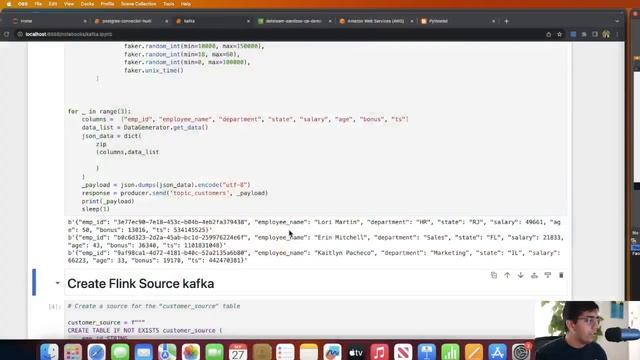Click the share icon in address bar
640x360 pixels.
pos(549,34)
